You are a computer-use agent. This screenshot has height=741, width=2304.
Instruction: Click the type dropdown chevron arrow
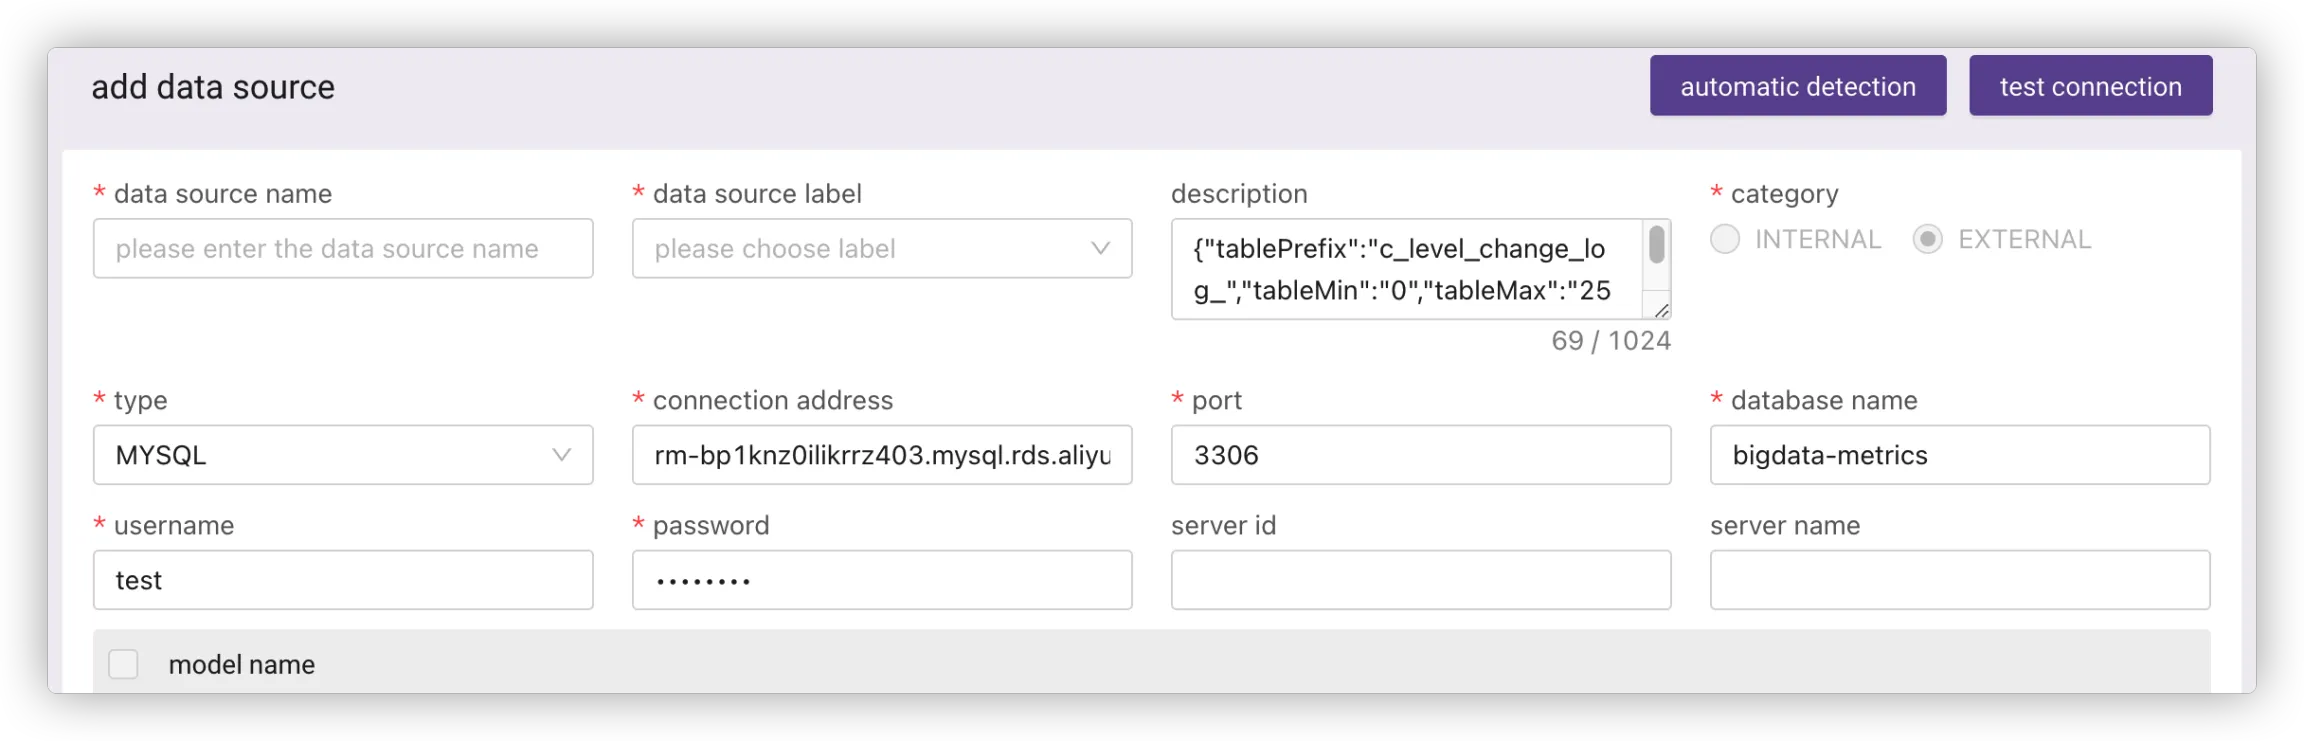click(562, 455)
